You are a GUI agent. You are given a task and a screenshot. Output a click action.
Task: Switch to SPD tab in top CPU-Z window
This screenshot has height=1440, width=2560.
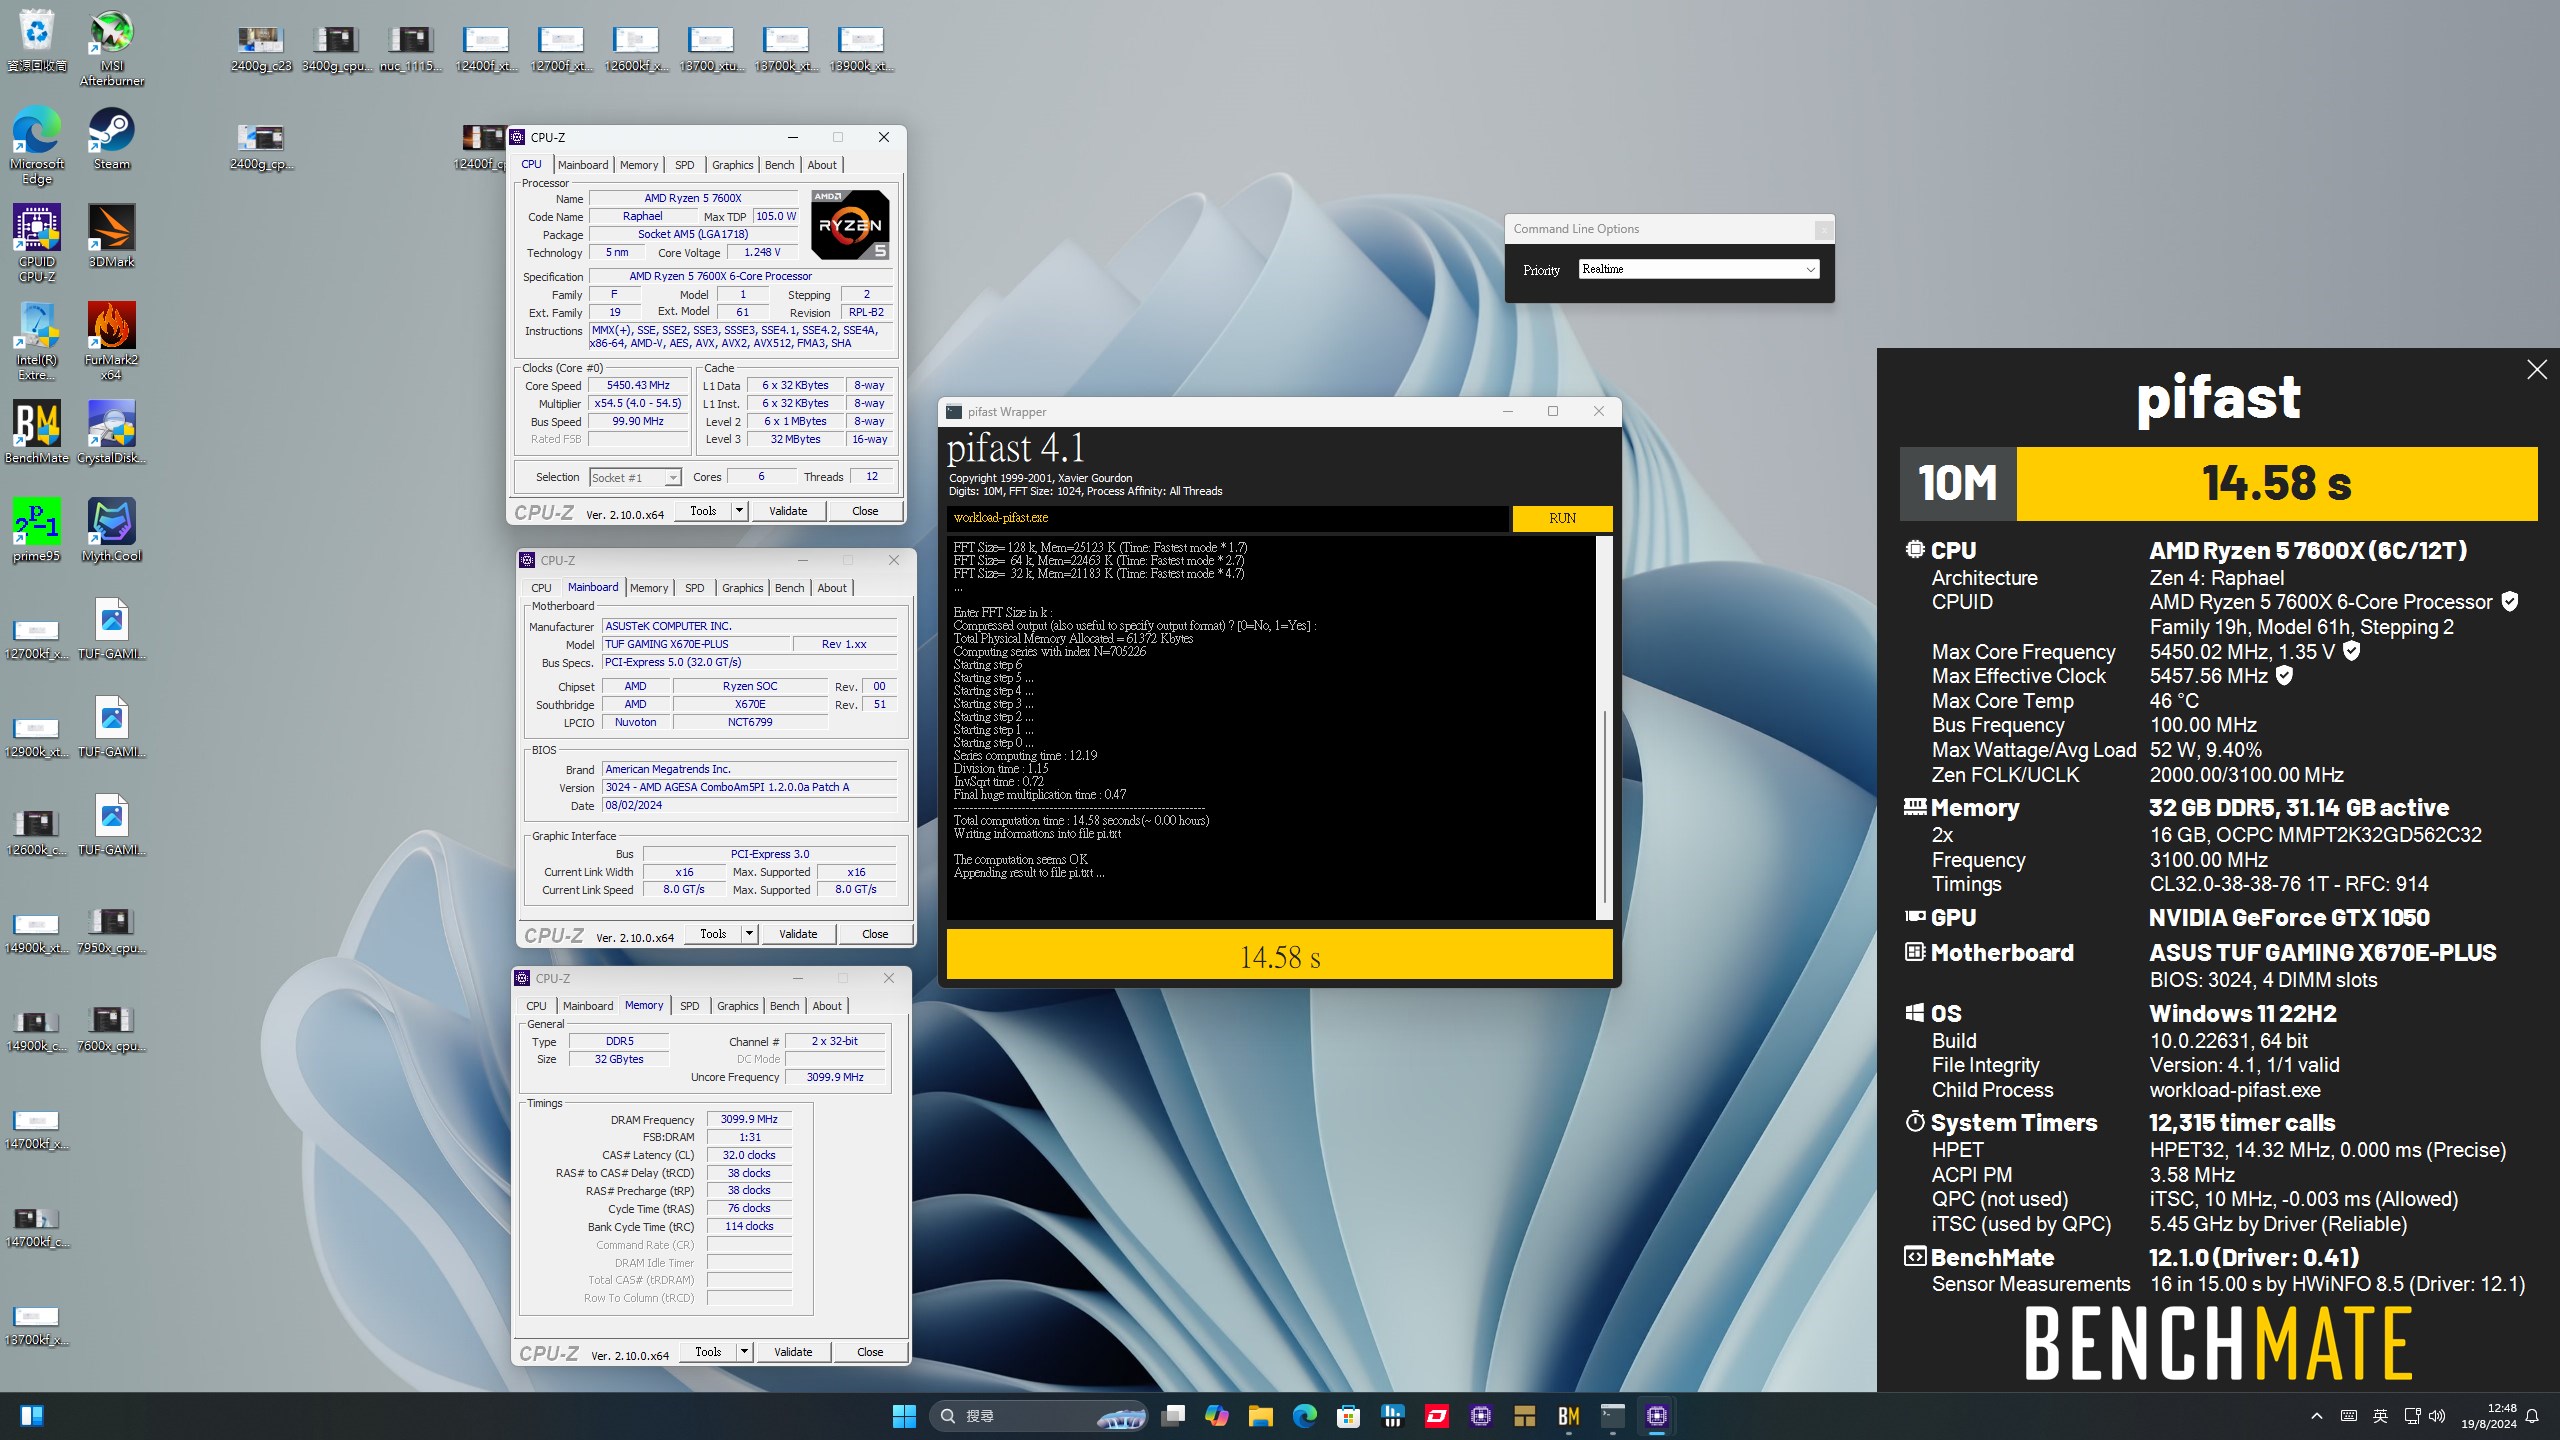(684, 165)
